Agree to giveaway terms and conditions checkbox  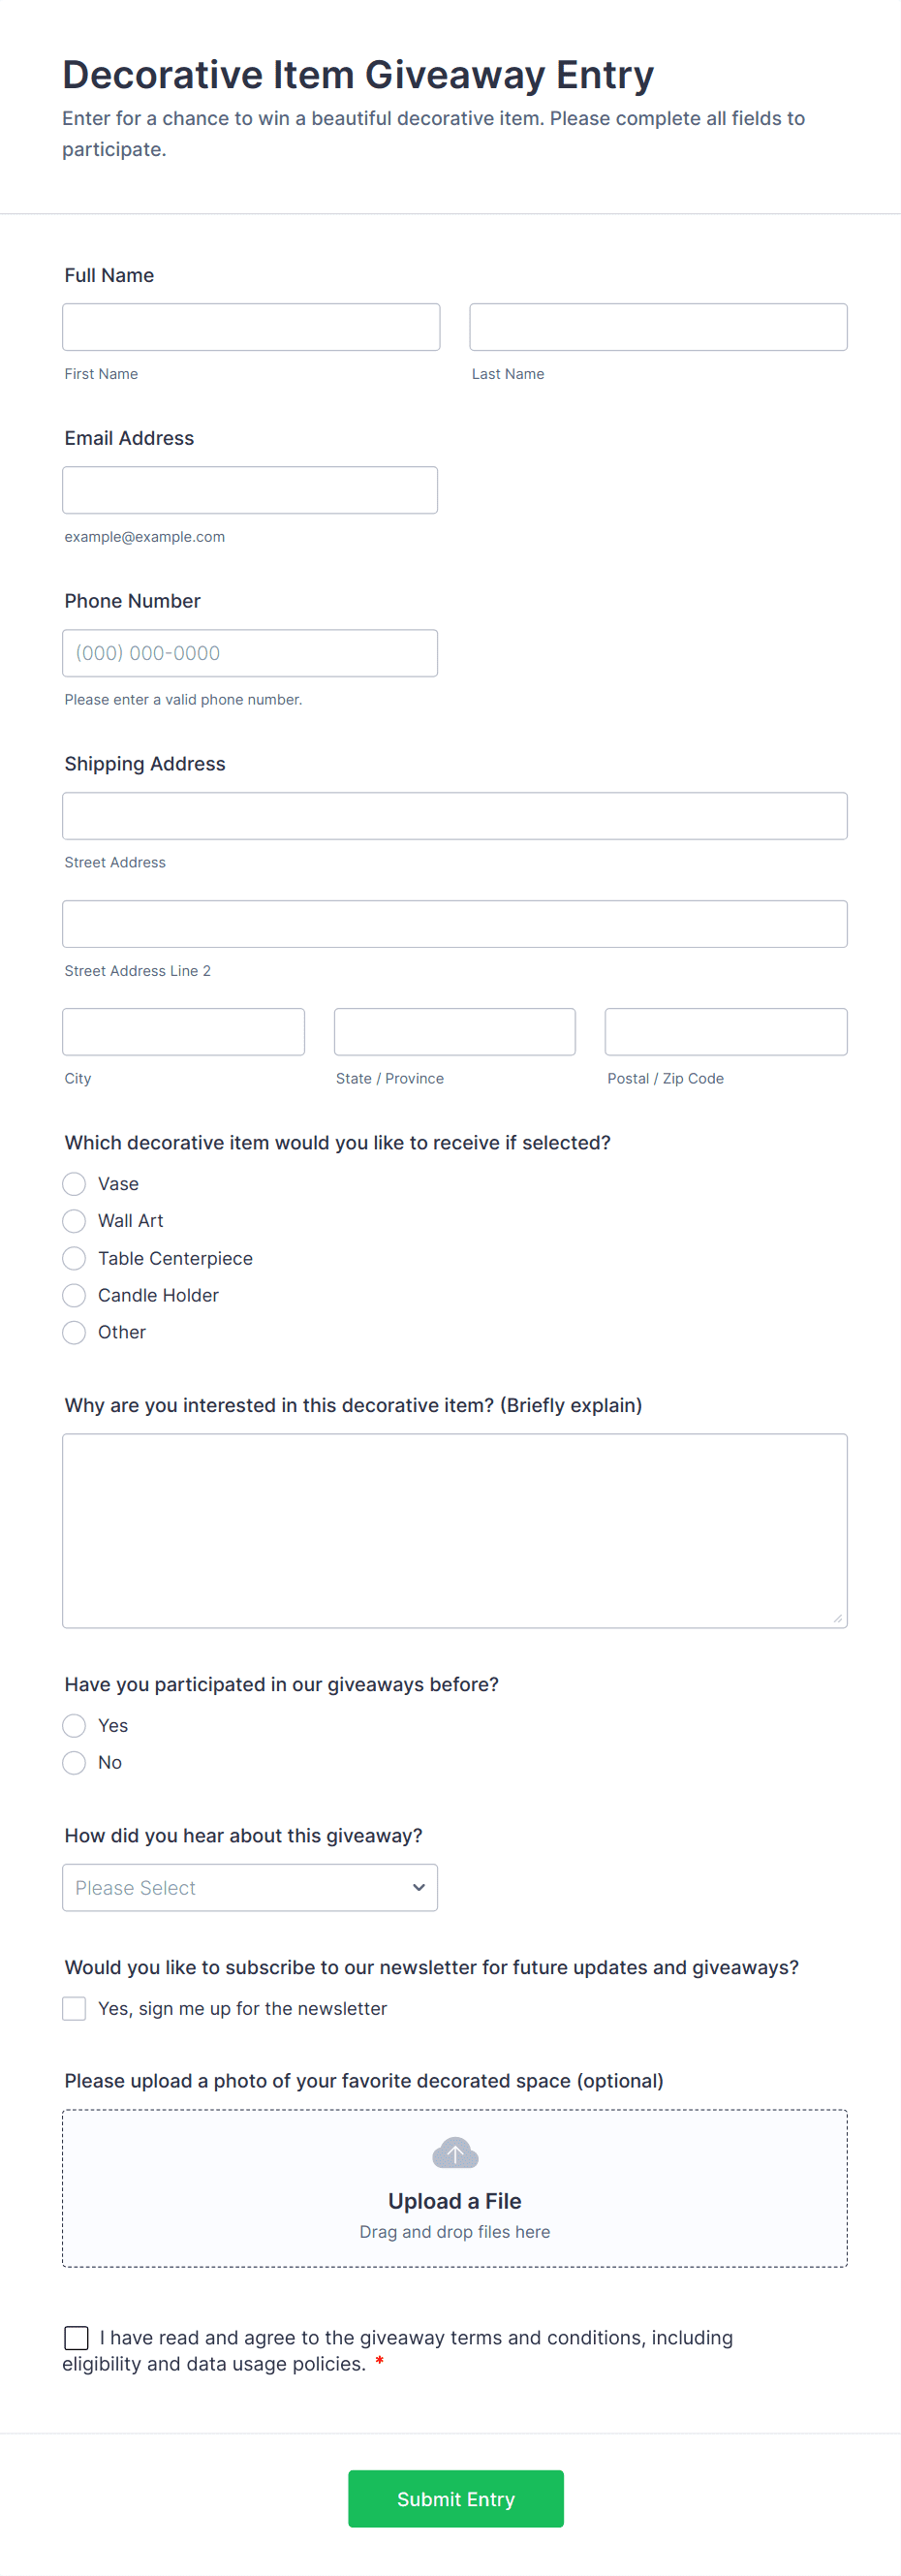click(x=76, y=2337)
